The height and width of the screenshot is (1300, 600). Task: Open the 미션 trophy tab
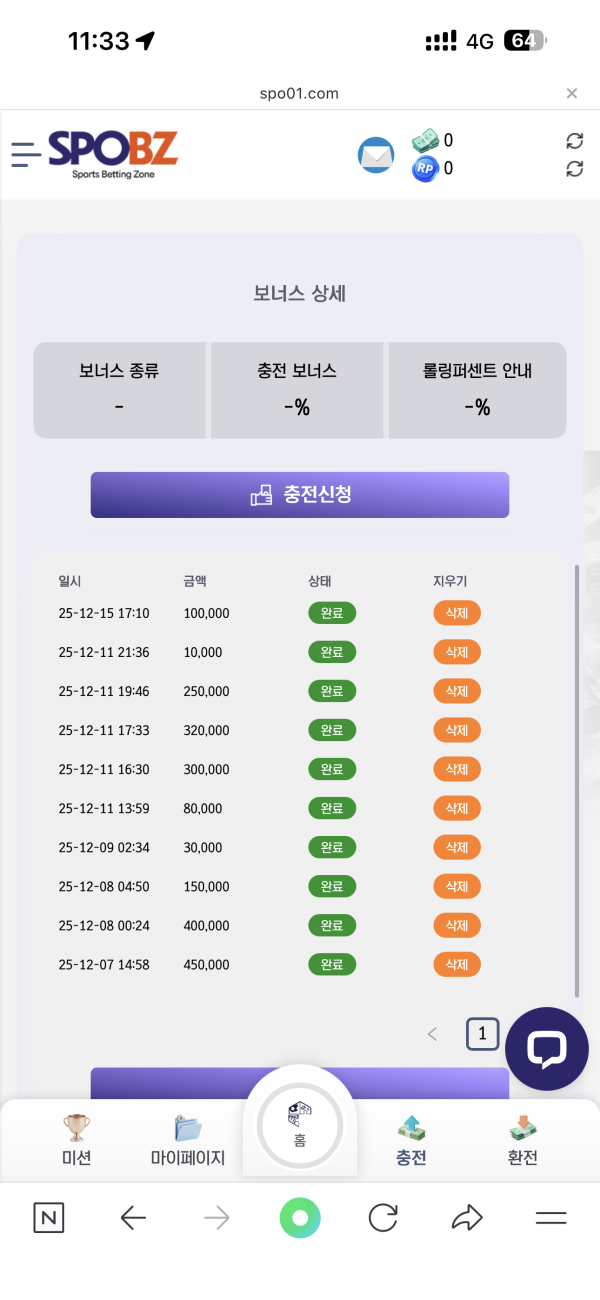(76, 1140)
